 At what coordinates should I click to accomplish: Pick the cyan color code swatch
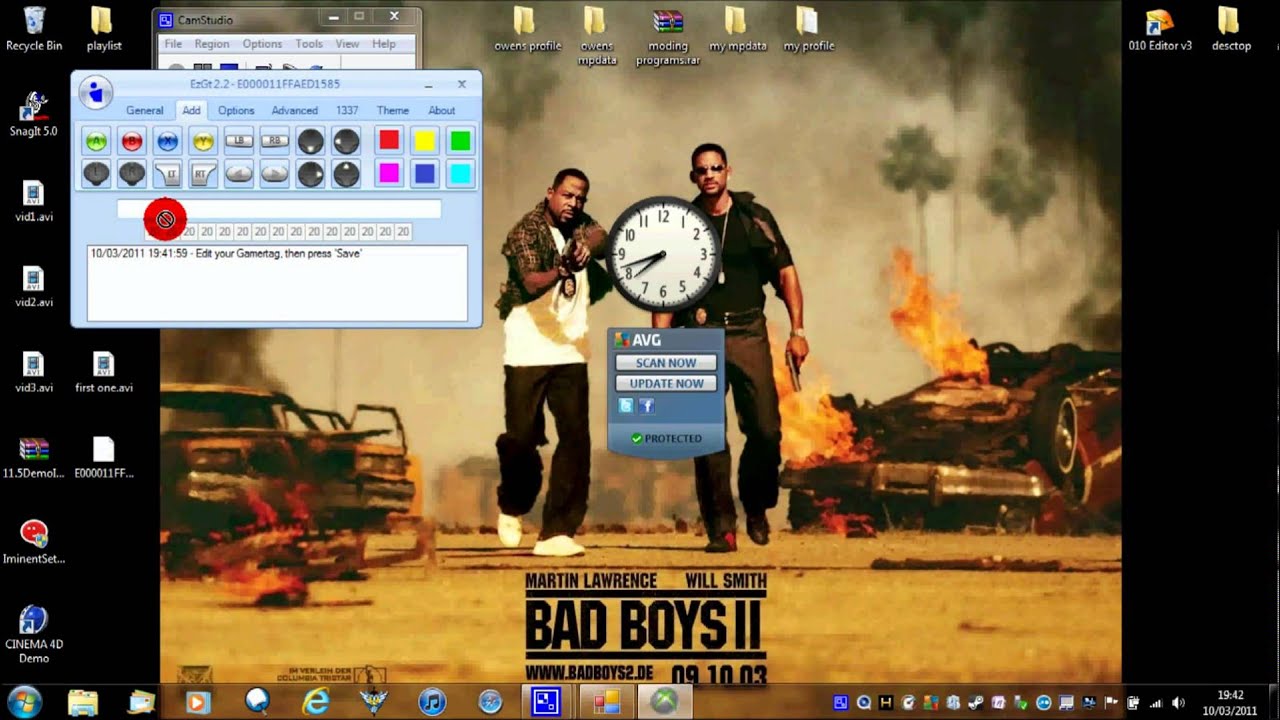tap(460, 174)
